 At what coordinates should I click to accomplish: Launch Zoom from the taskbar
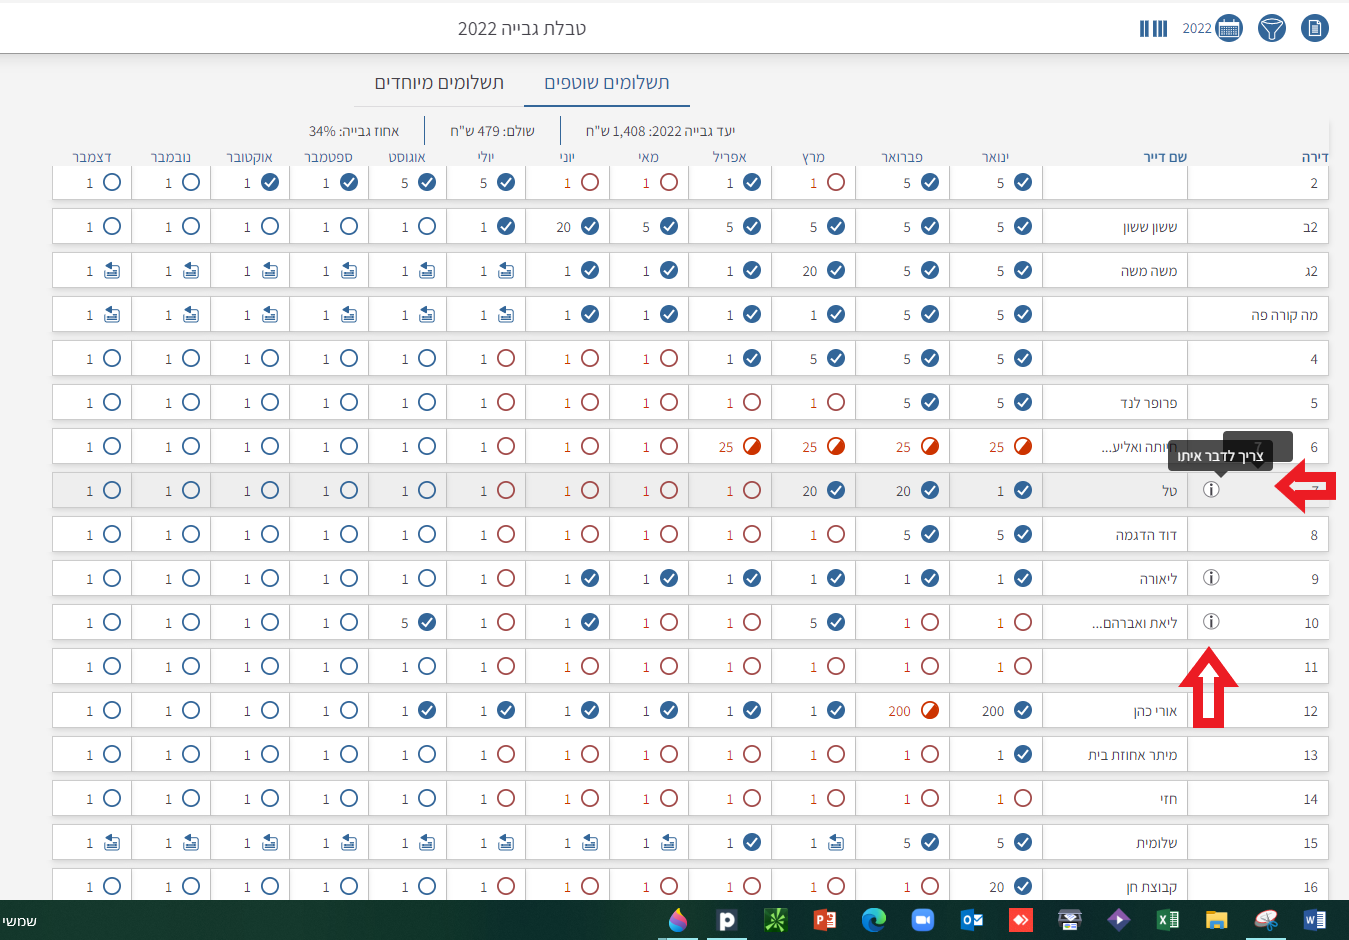[x=922, y=920]
